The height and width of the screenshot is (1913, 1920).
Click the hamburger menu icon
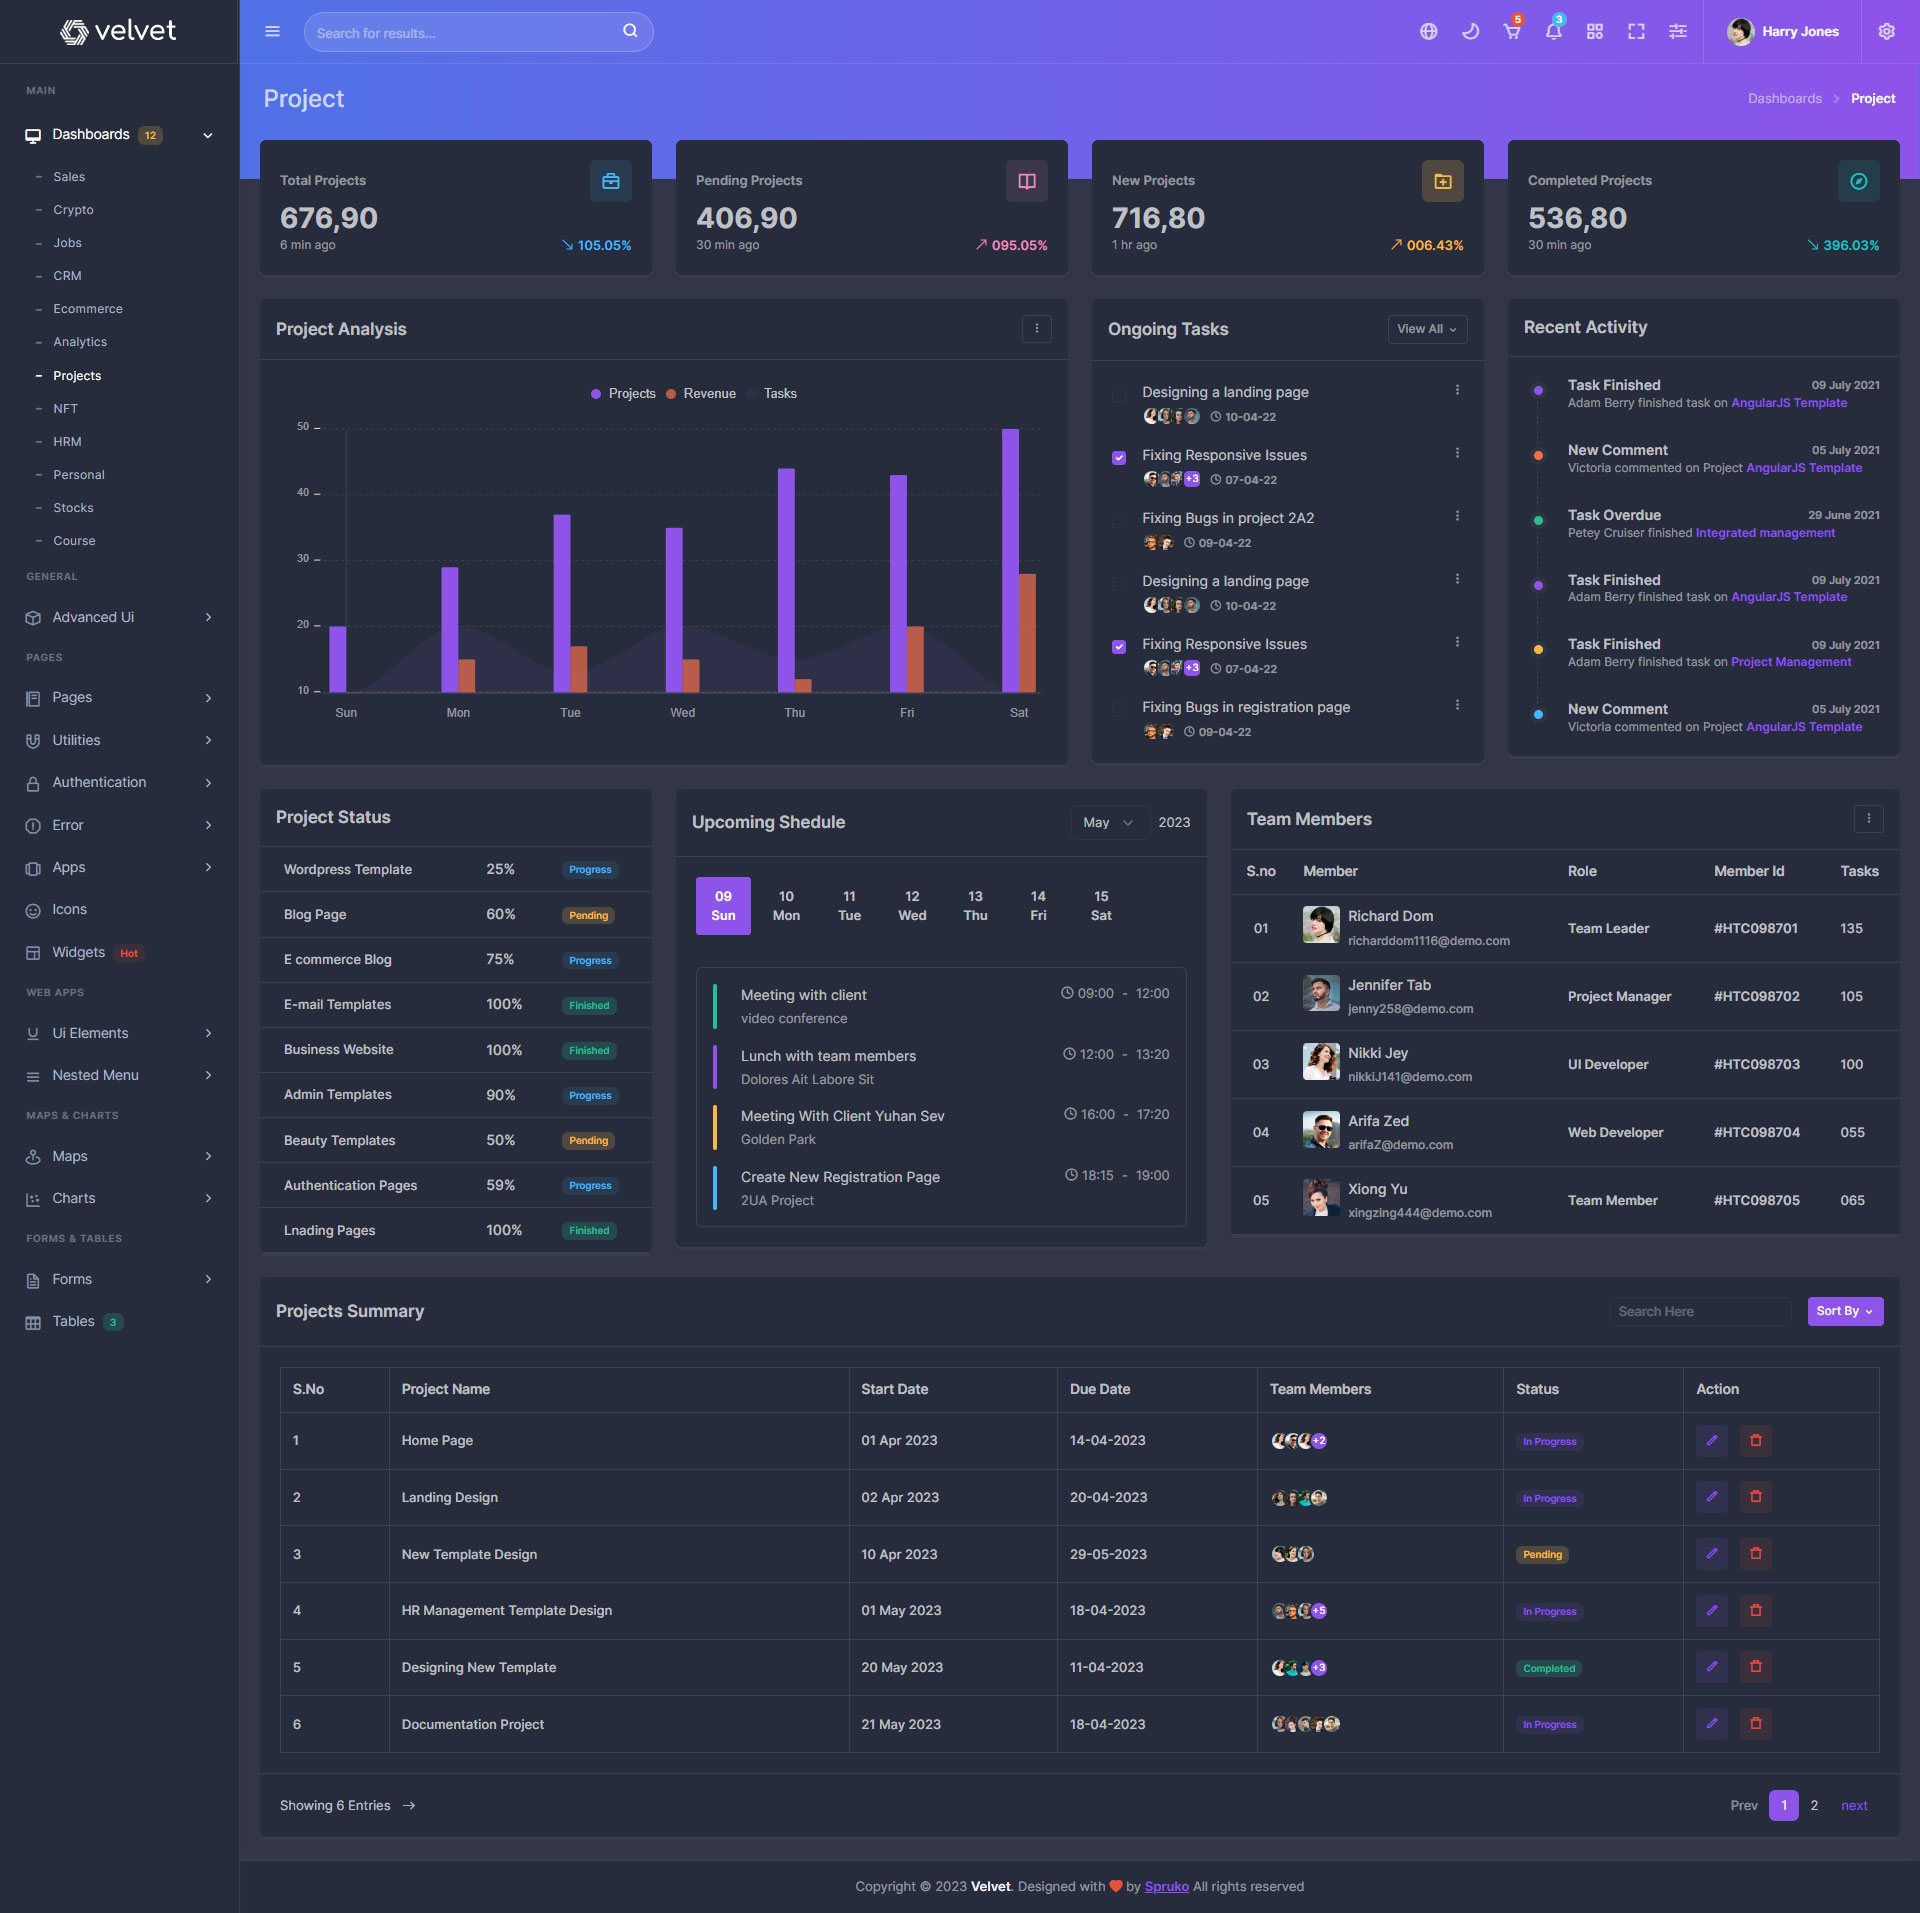pos(272,32)
